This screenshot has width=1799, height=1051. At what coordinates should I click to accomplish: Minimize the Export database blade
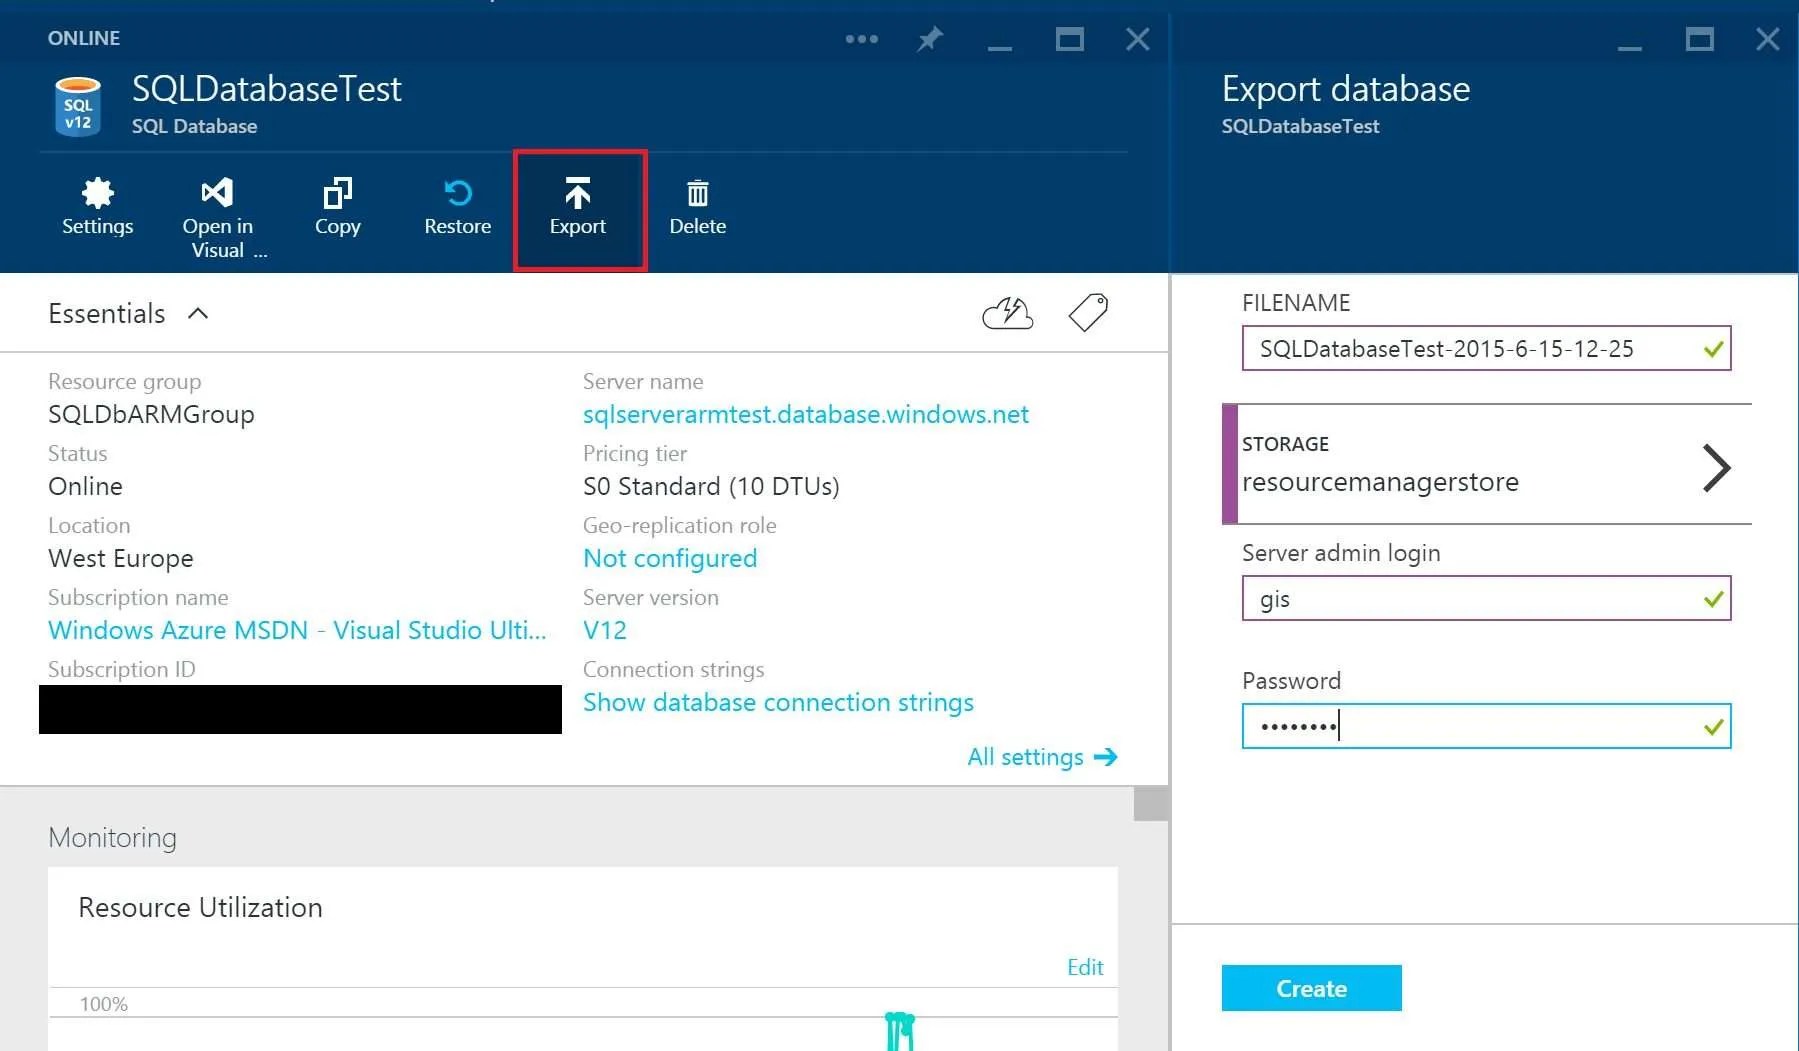(x=1629, y=46)
